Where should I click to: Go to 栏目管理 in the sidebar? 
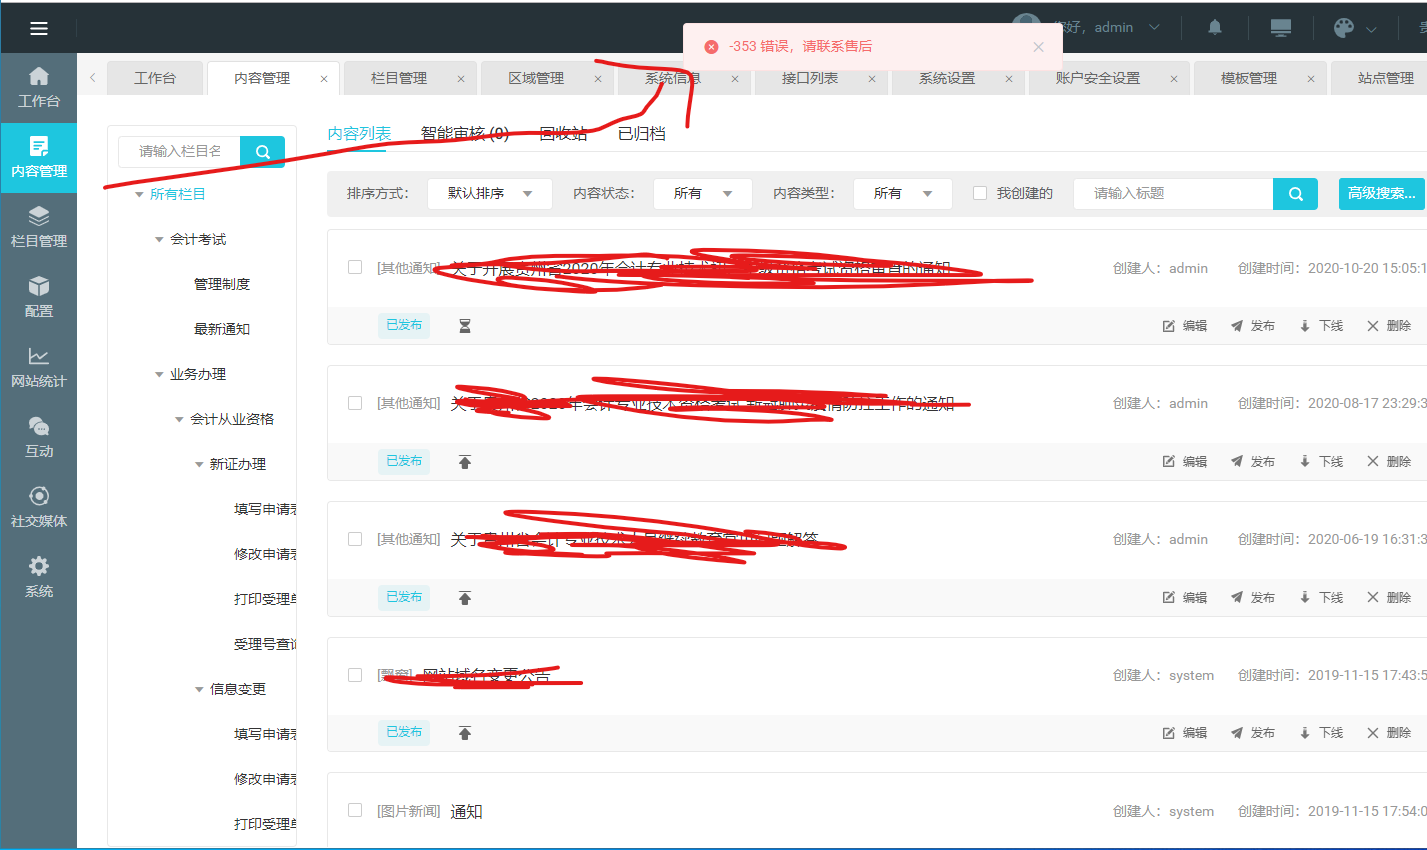pyautogui.click(x=39, y=228)
